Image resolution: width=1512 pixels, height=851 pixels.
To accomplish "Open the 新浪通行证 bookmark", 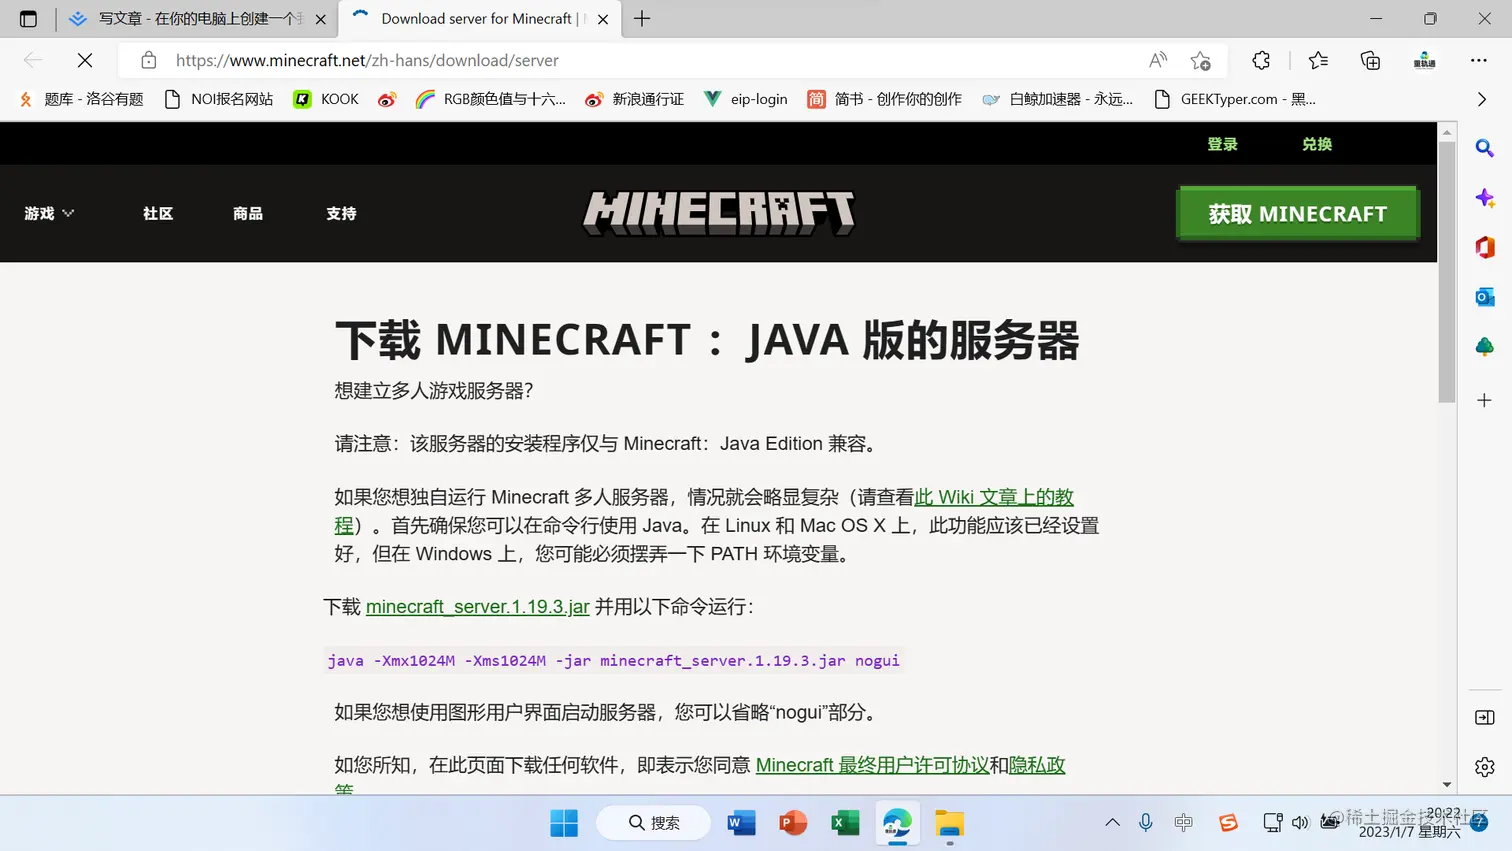I will (635, 99).
